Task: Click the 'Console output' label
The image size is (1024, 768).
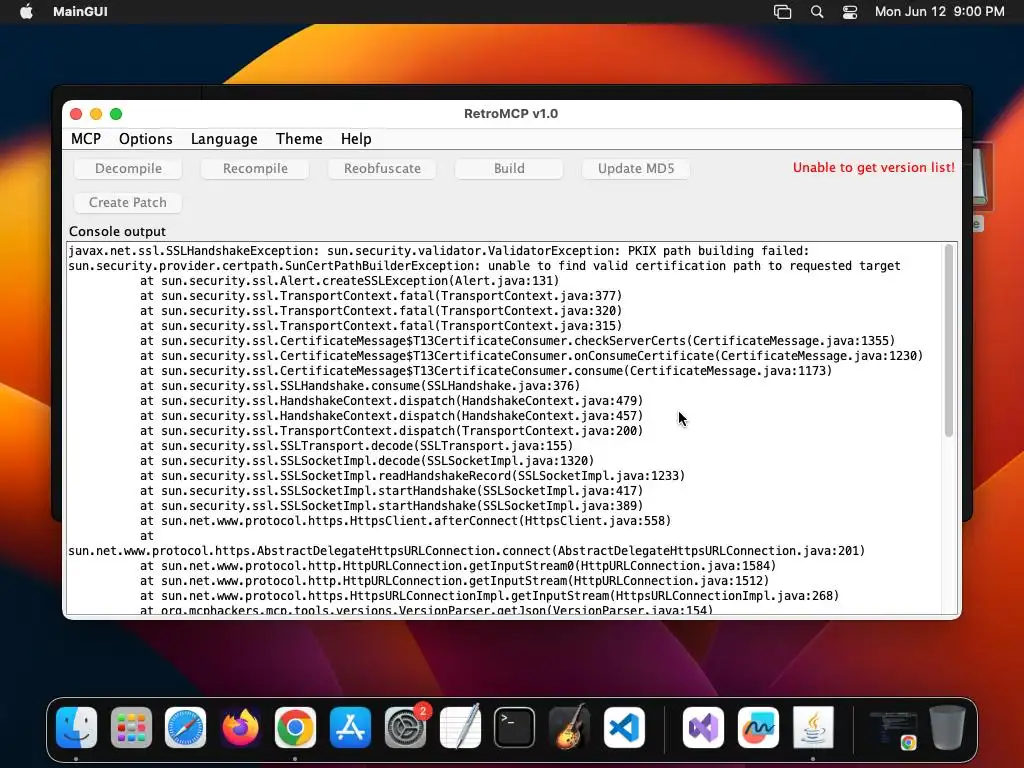Action: [118, 231]
